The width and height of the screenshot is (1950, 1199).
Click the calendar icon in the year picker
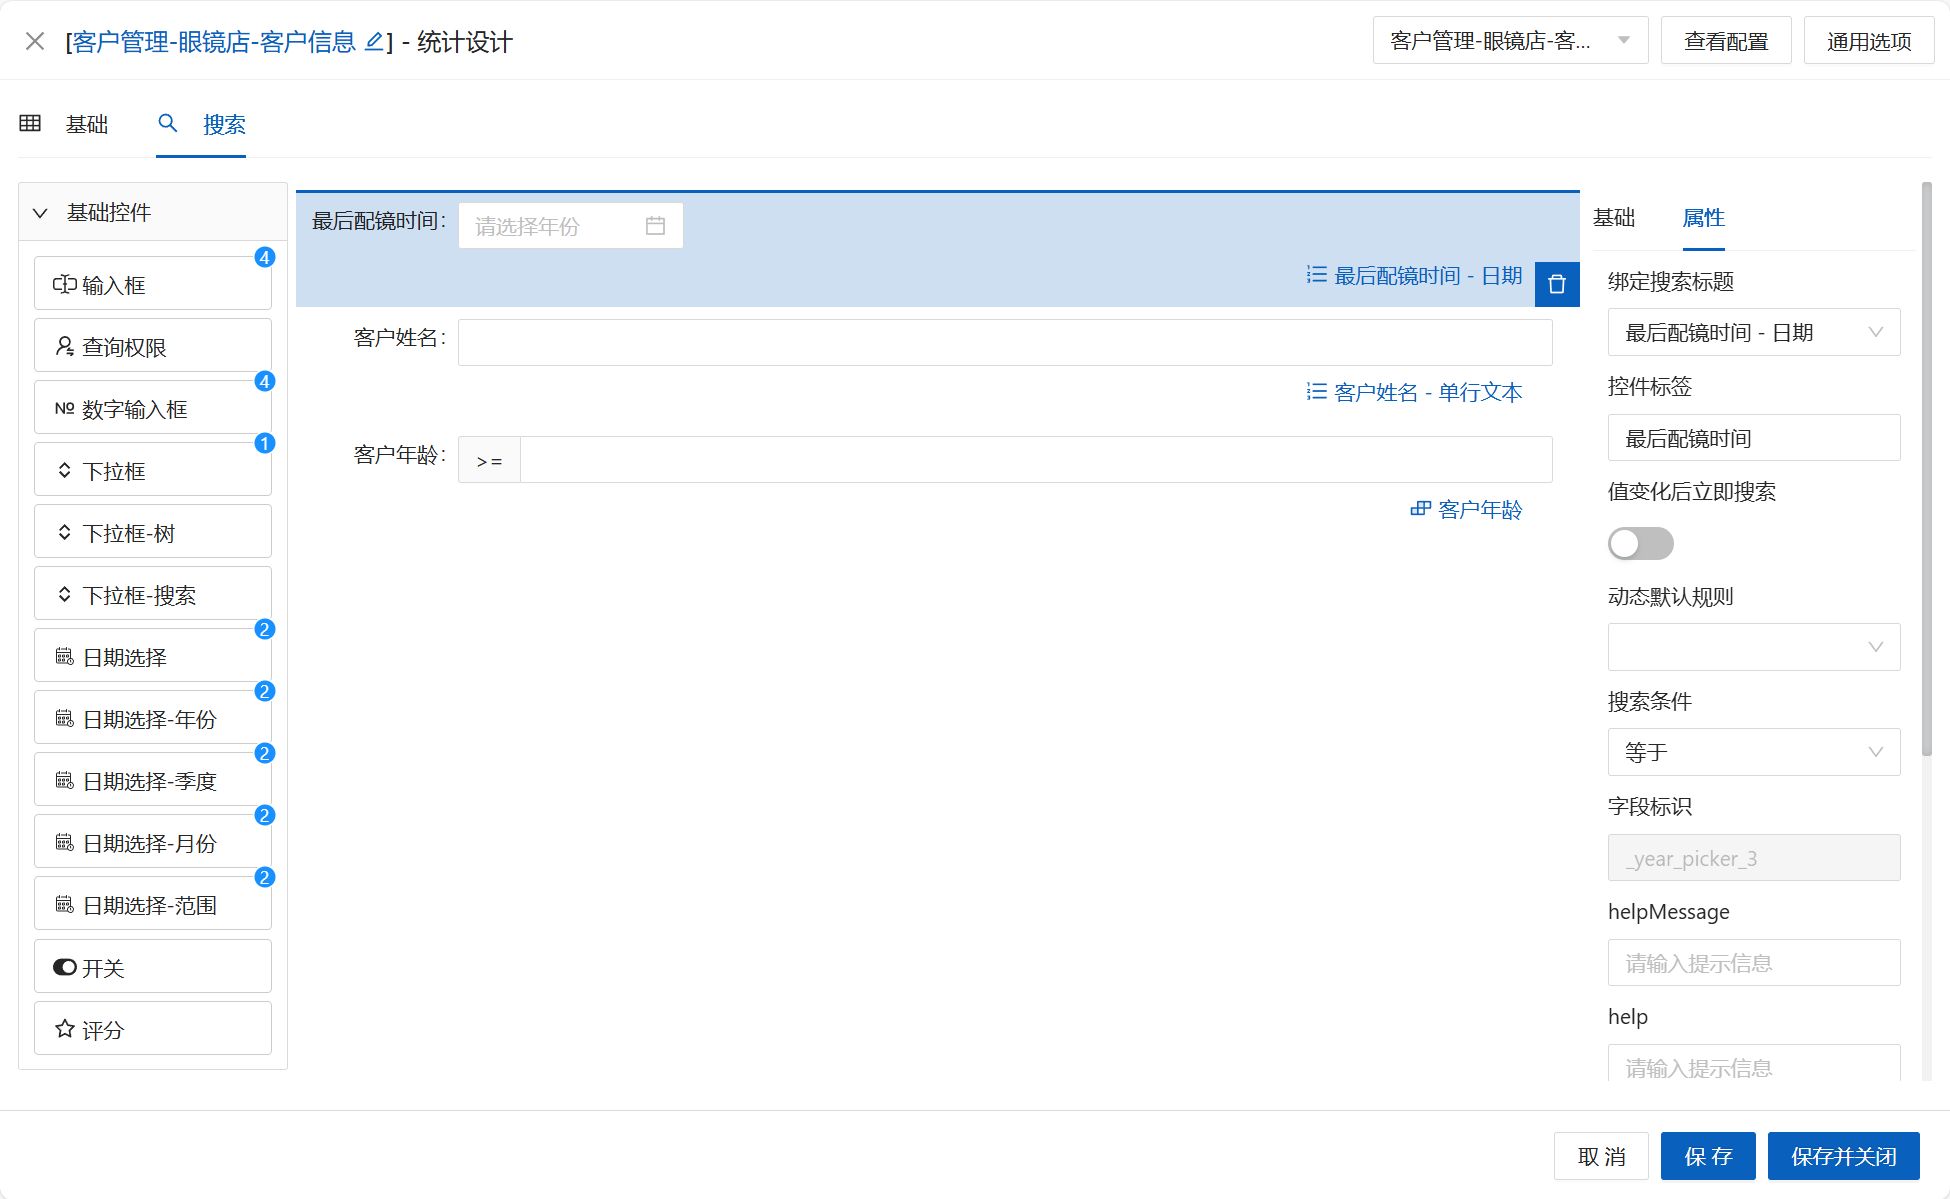pyautogui.click(x=655, y=226)
